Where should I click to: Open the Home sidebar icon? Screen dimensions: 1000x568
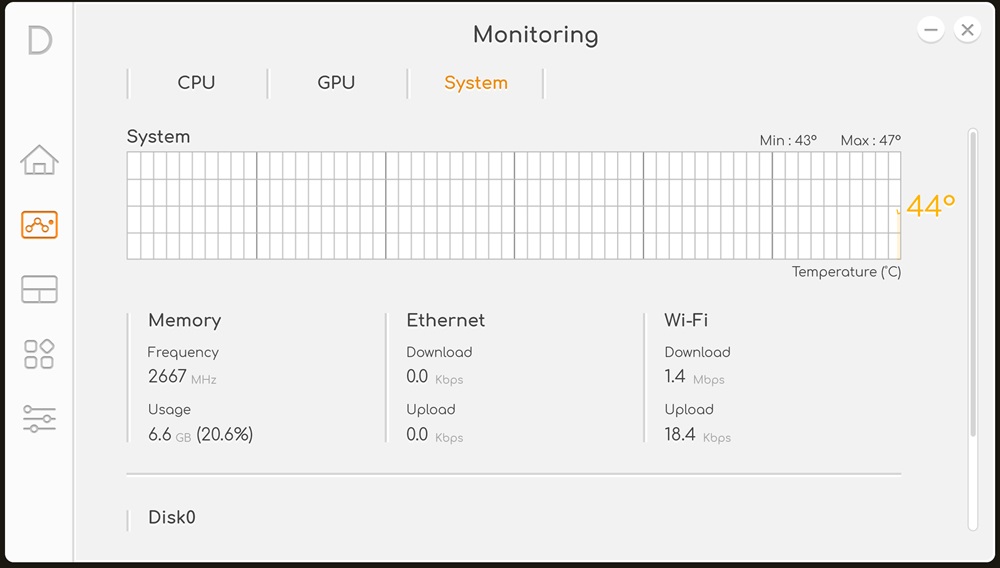(40, 160)
